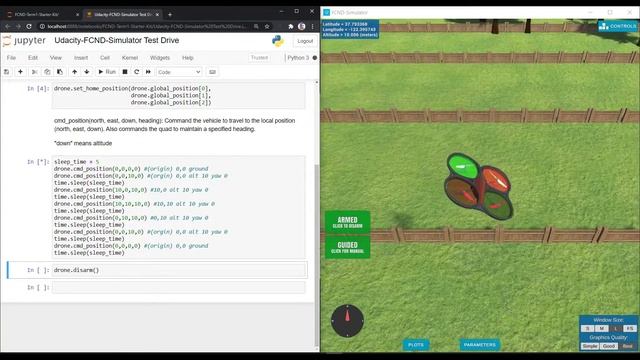Open CONTROLS panel in the simulator
Screen dimensions: 640x360
click(618, 26)
